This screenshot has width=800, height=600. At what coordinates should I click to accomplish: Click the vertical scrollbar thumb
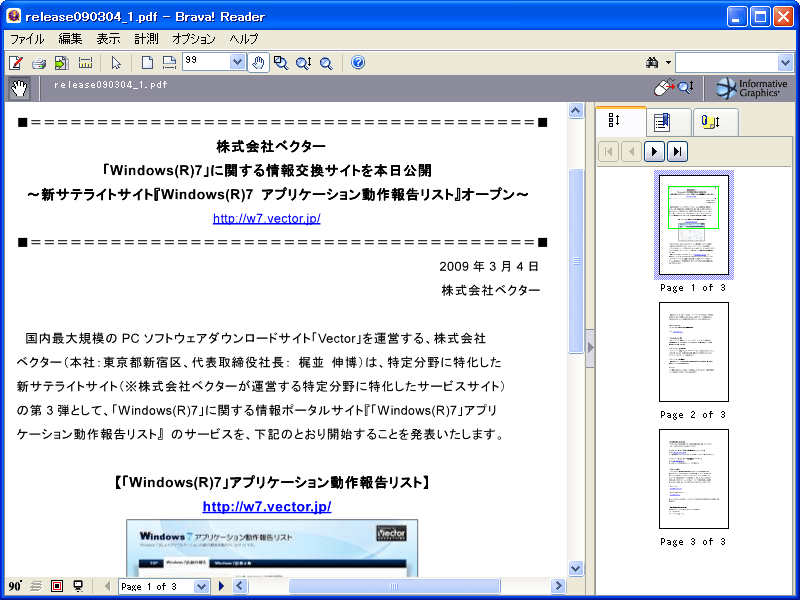[576, 261]
